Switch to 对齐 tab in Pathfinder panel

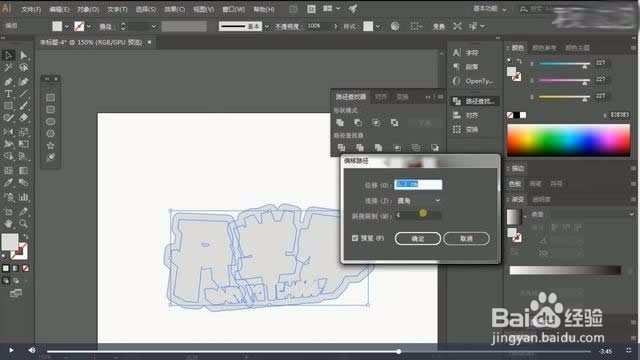coord(381,97)
